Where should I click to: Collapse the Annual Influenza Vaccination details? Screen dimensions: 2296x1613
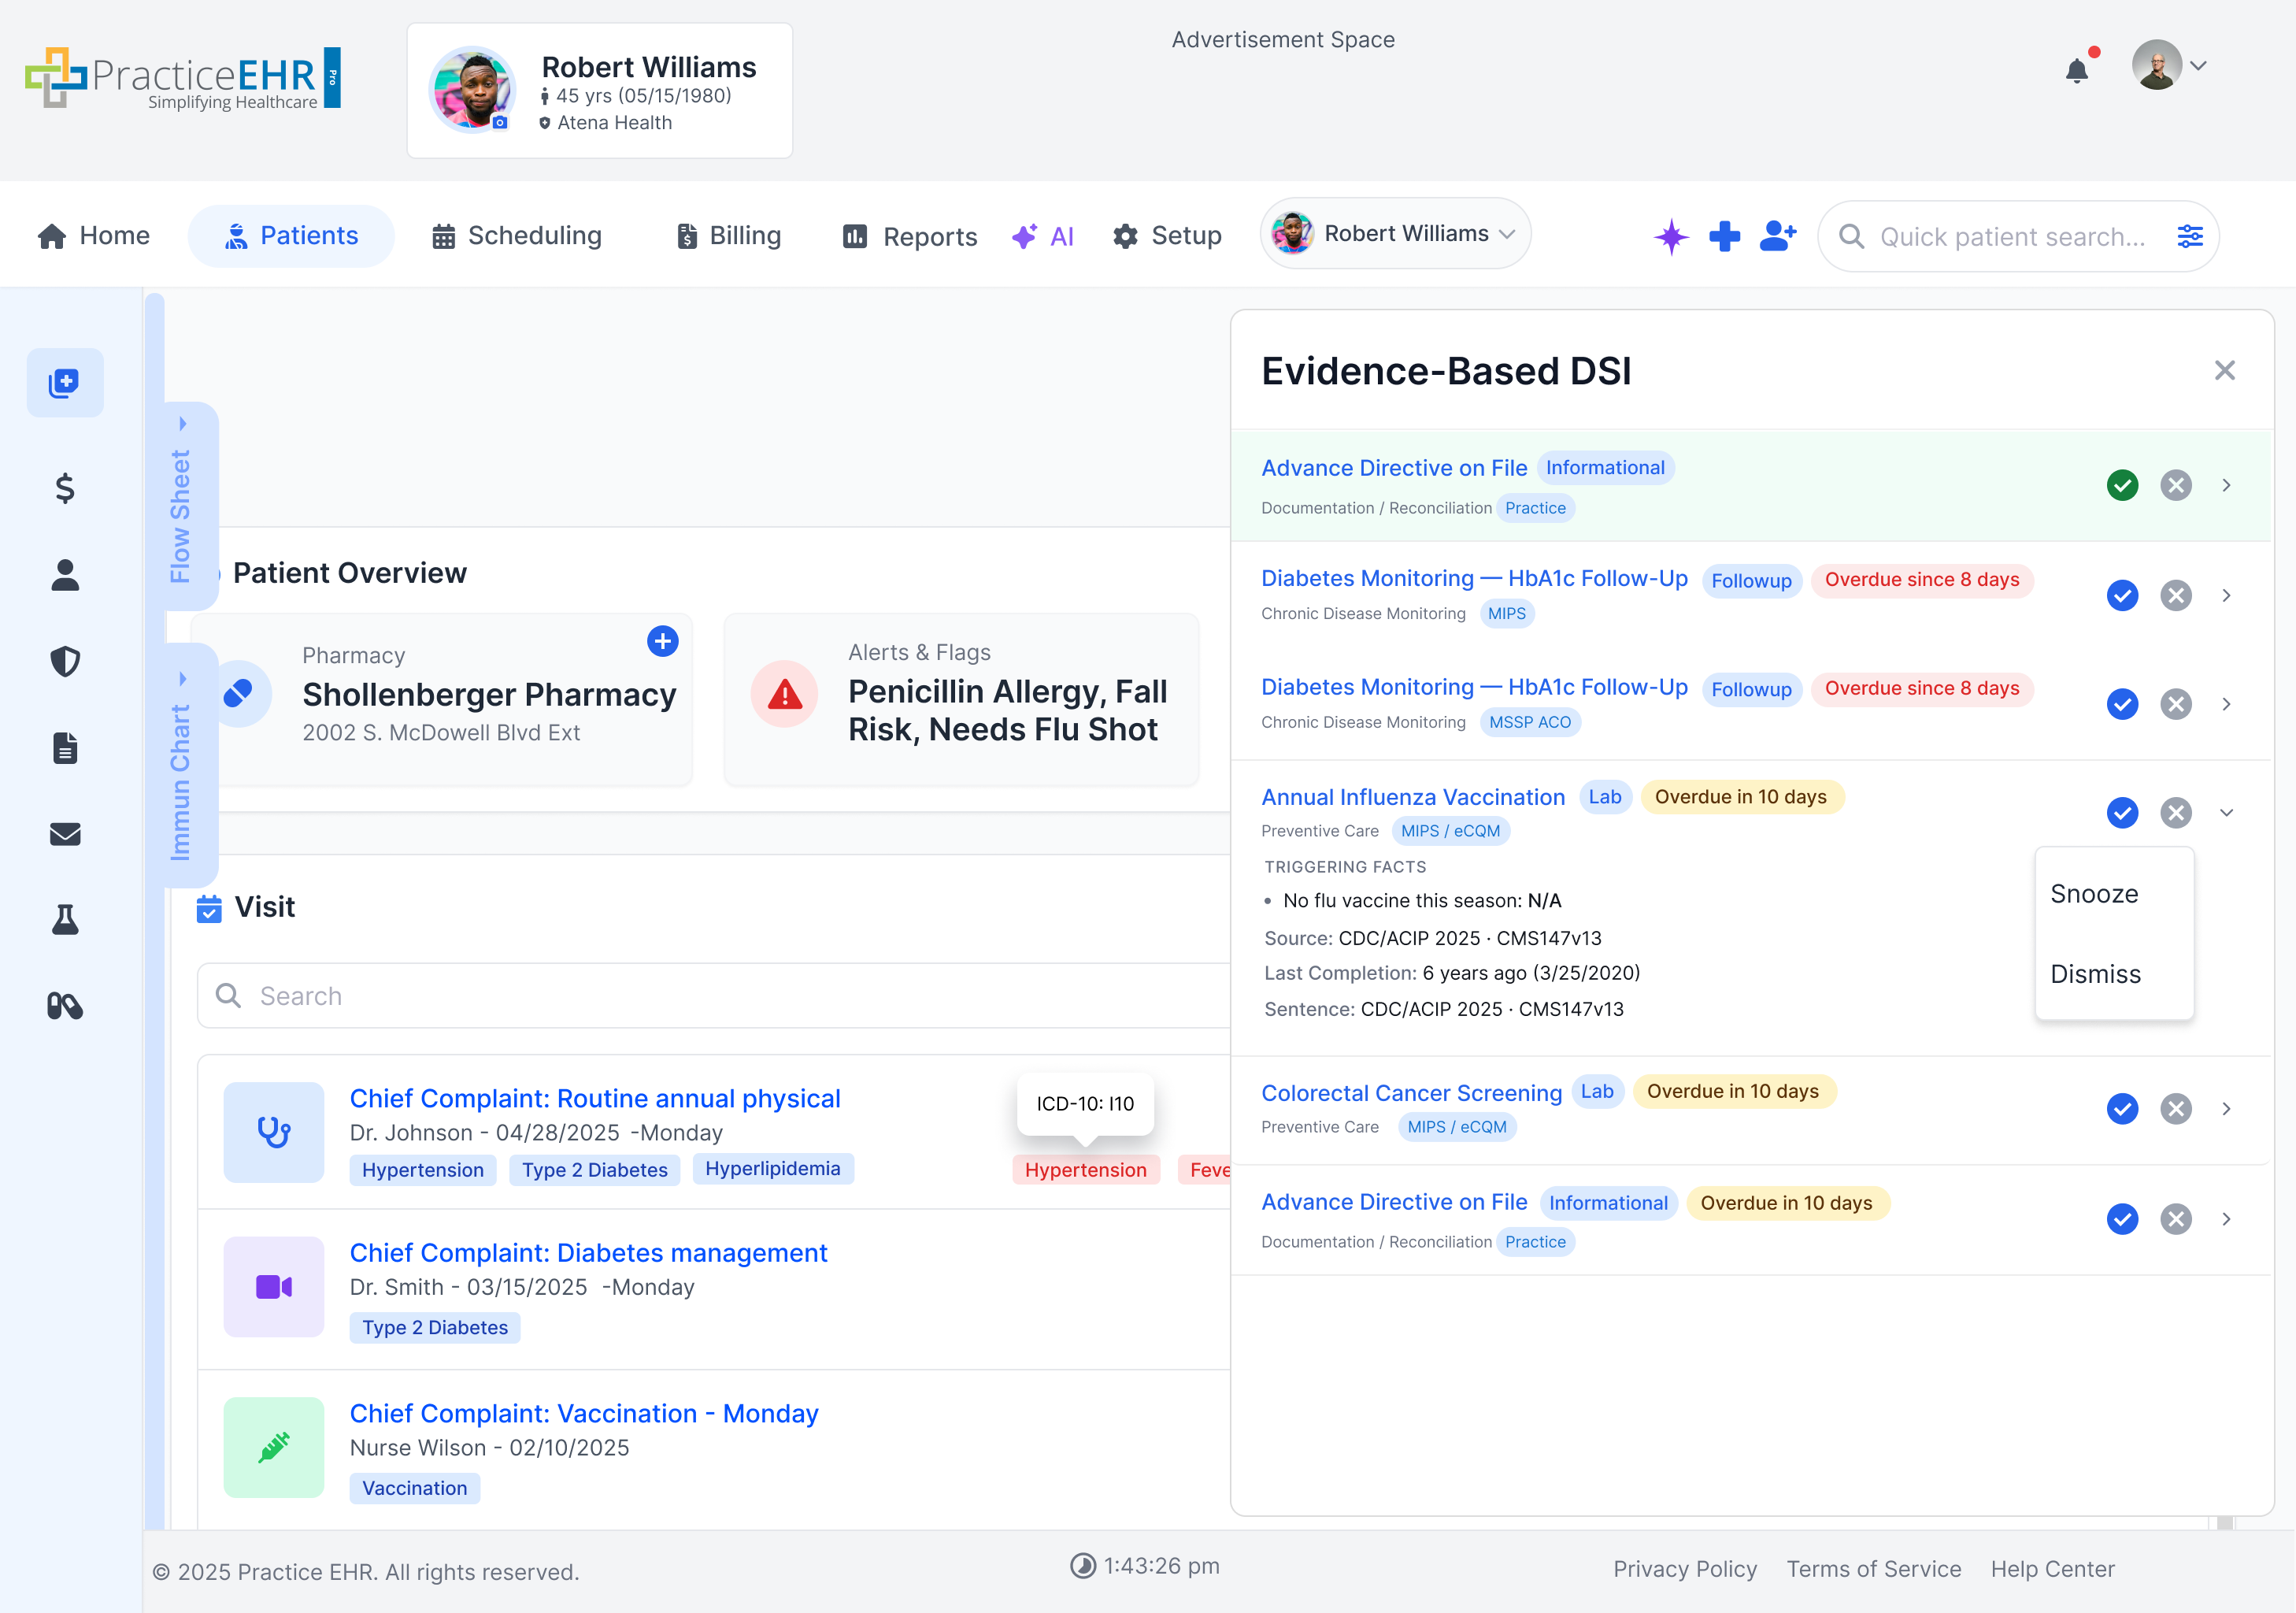tap(2227, 813)
